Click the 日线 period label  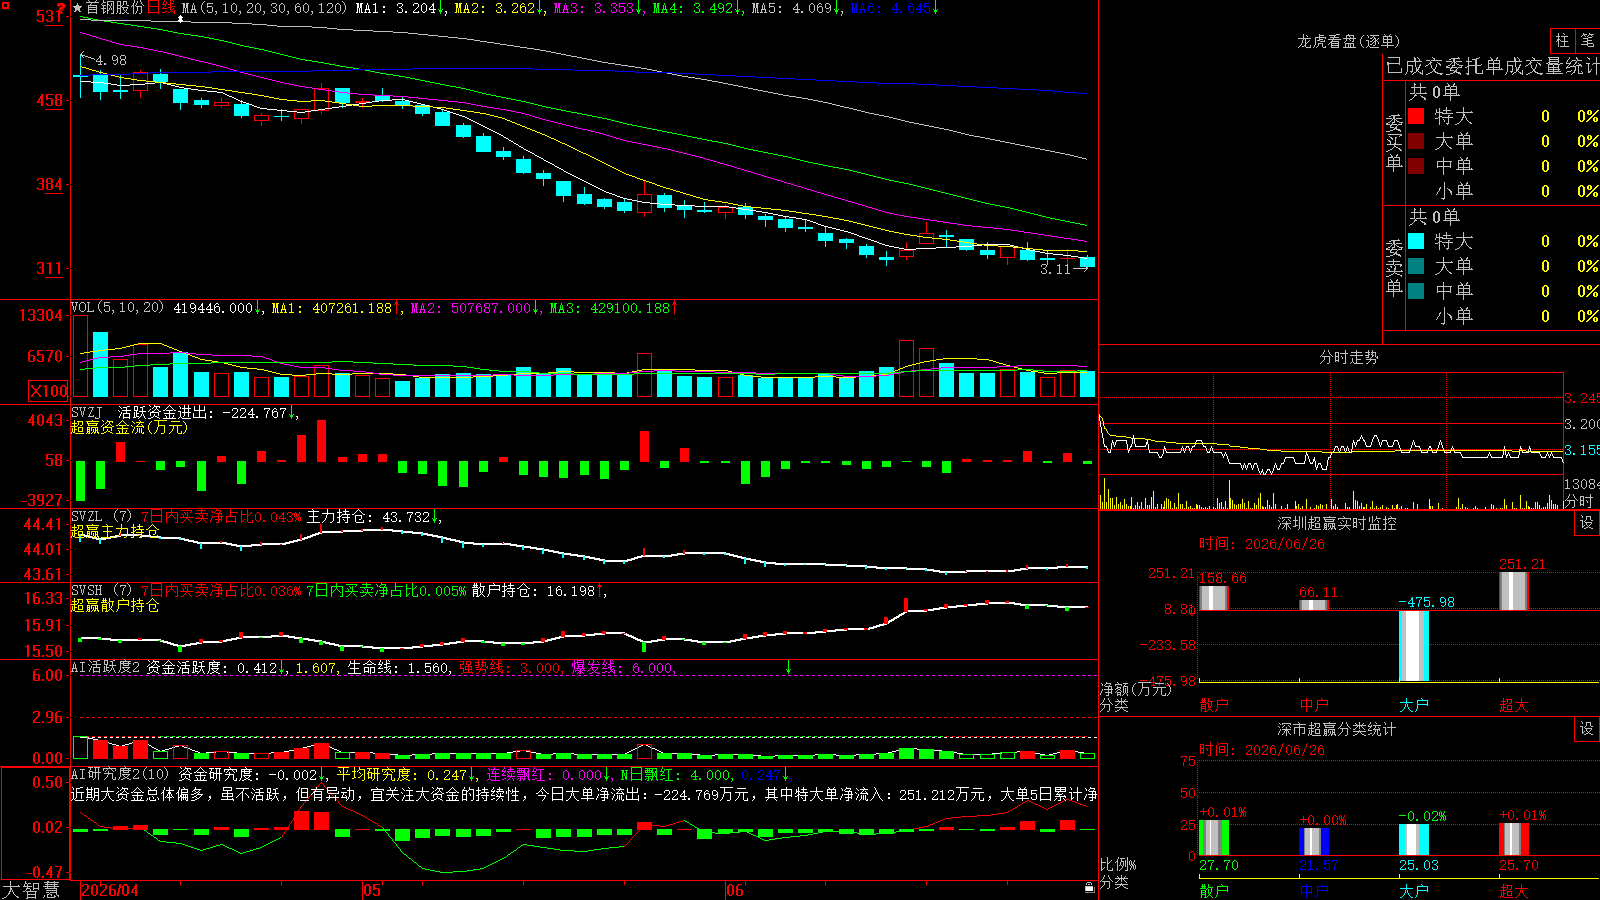(161, 8)
